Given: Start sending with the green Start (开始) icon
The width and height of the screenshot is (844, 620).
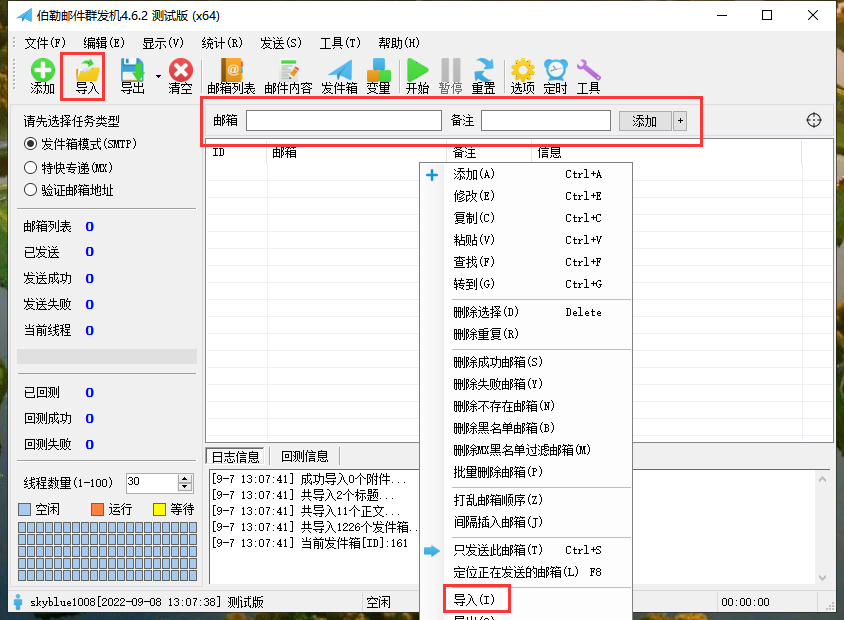Looking at the screenshot, I should pos(418,76).
